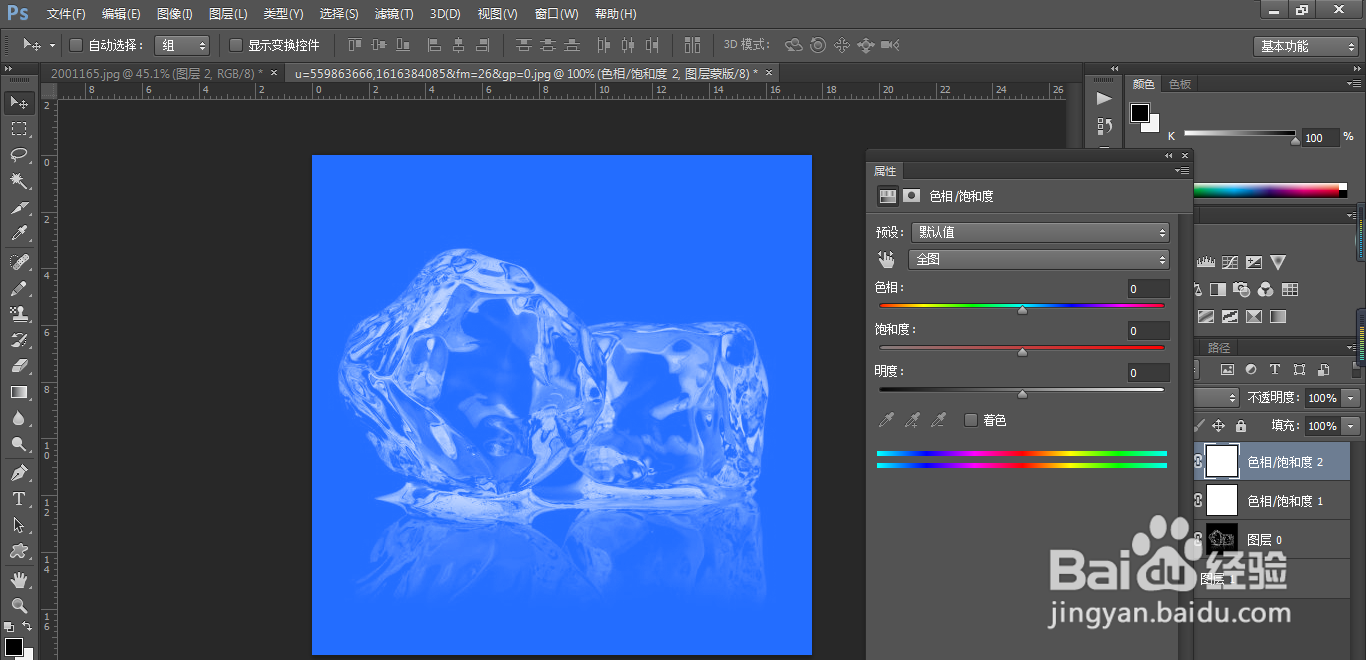1366x660 pixels.
Task: Open the Move tool preset picker arrow
Action: (x=52, y=46)
